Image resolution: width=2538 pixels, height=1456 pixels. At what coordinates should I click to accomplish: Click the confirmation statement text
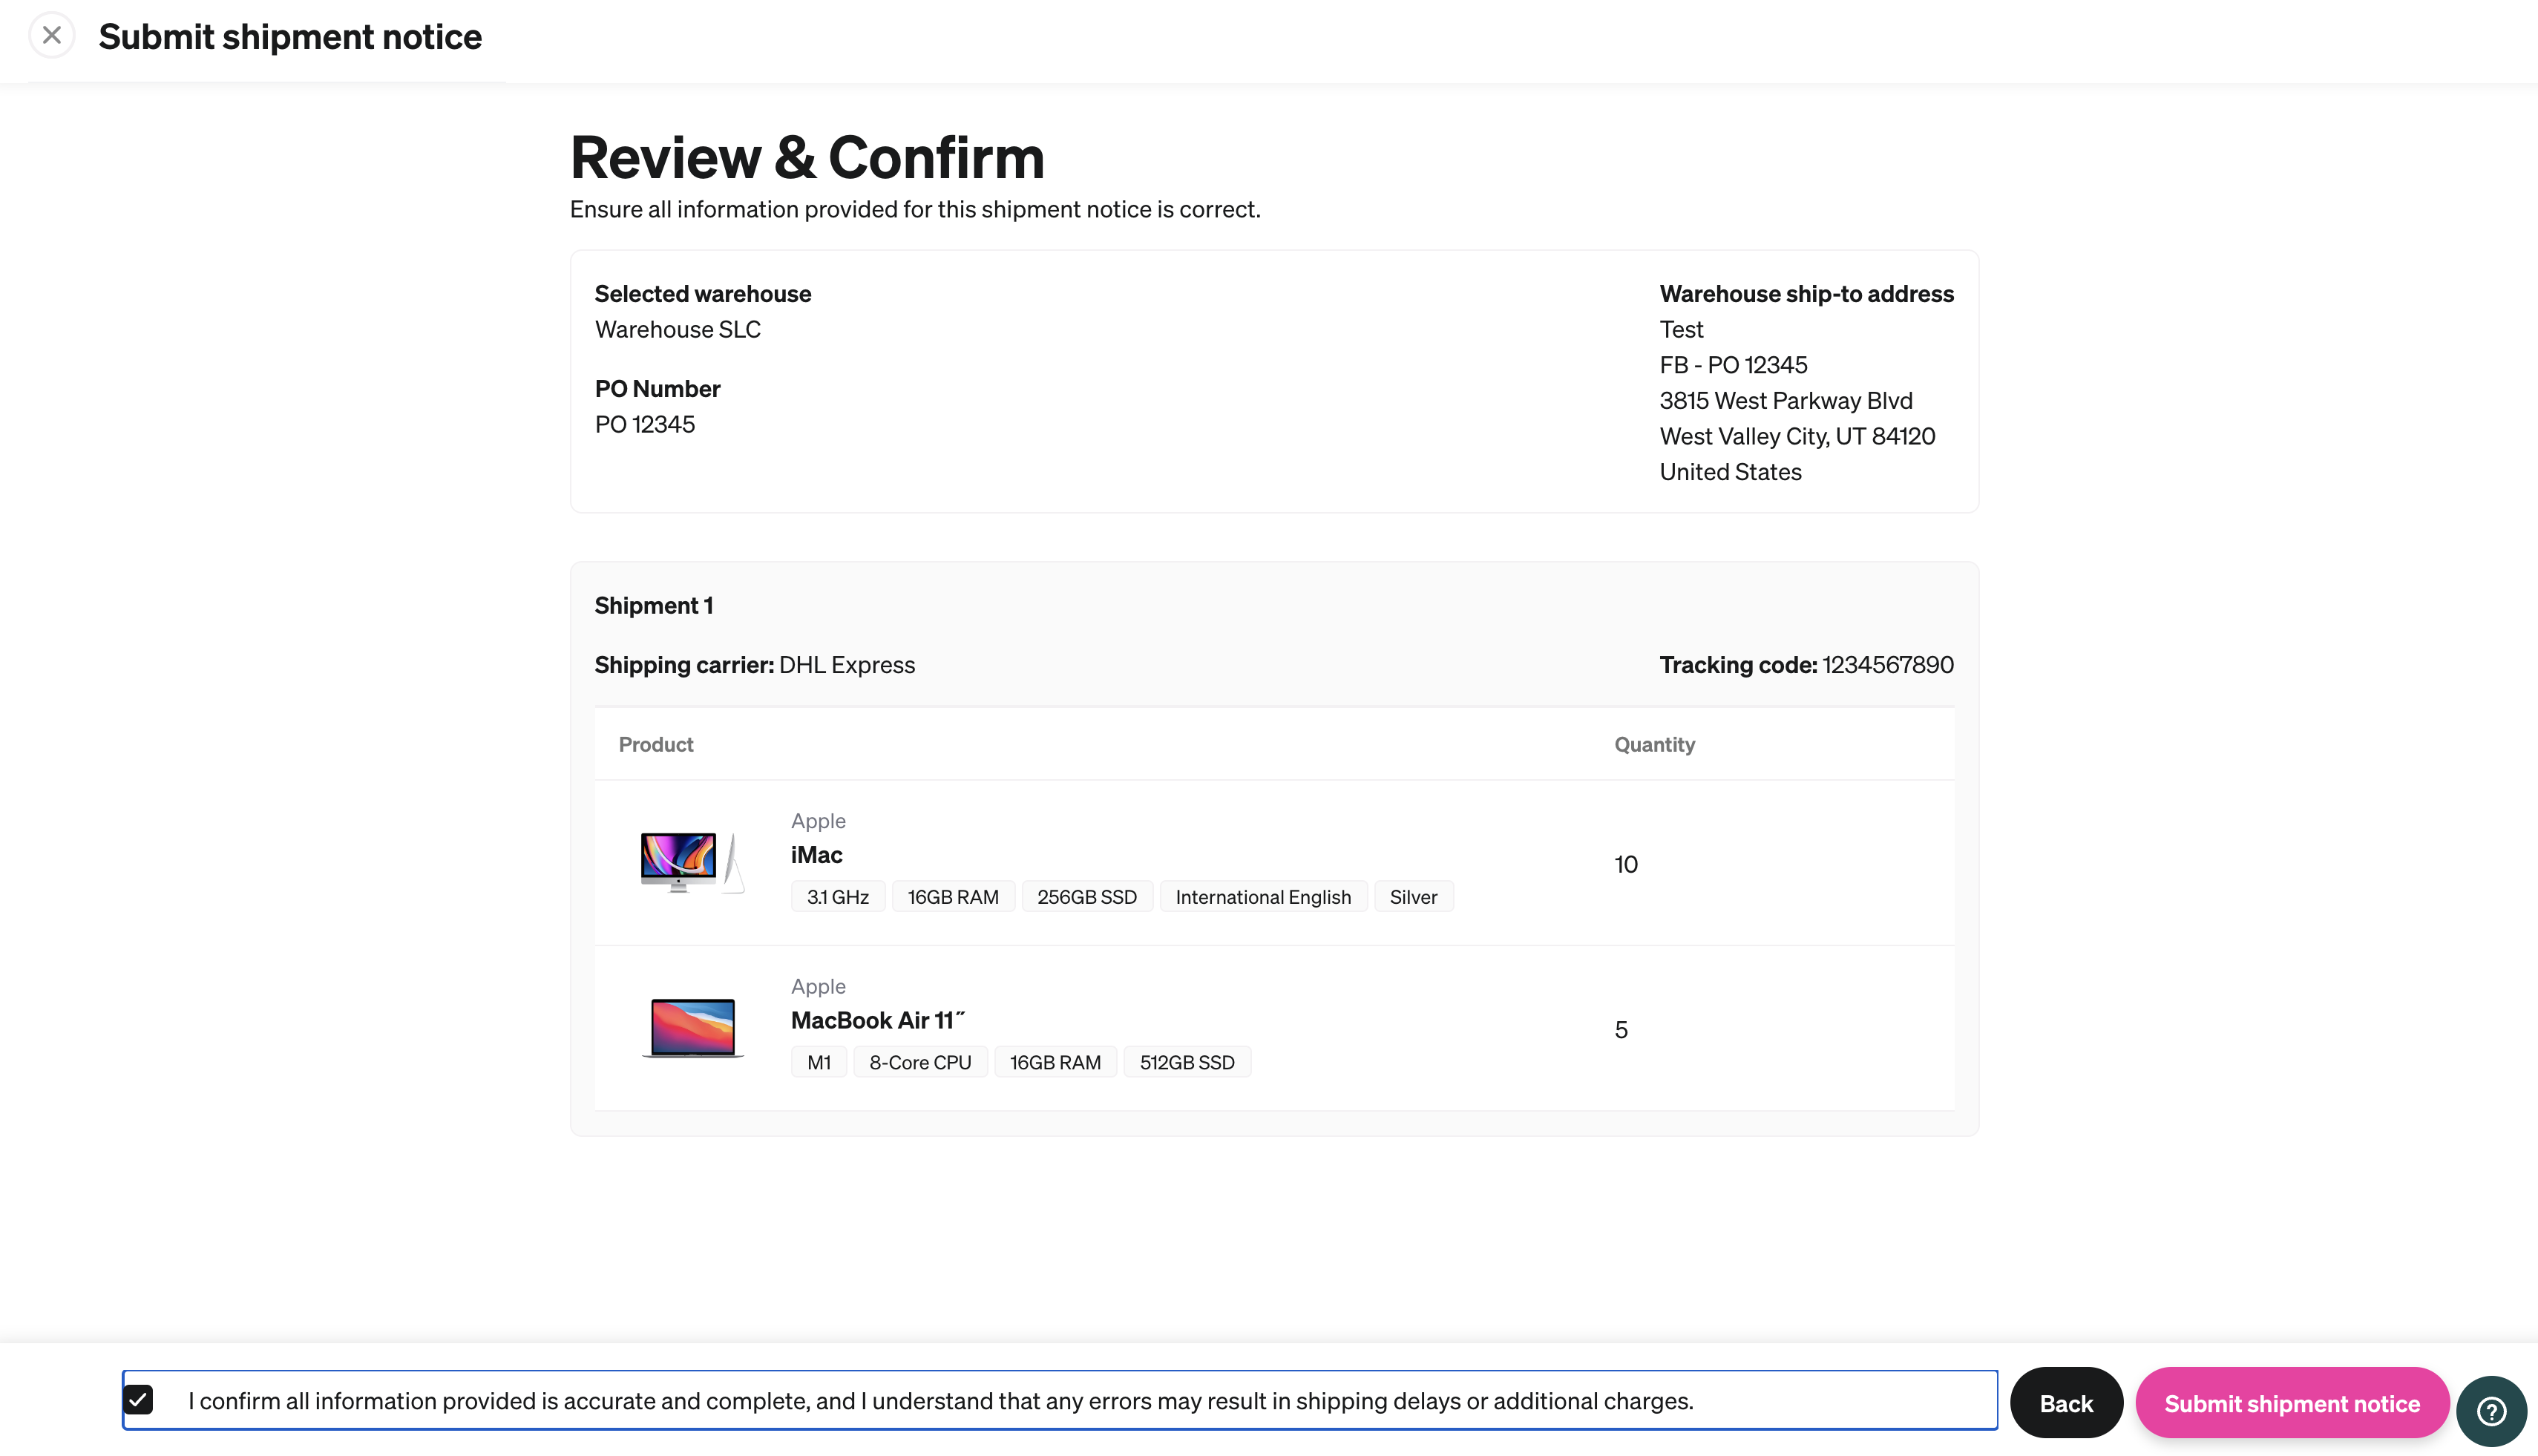pos(940,1401)
